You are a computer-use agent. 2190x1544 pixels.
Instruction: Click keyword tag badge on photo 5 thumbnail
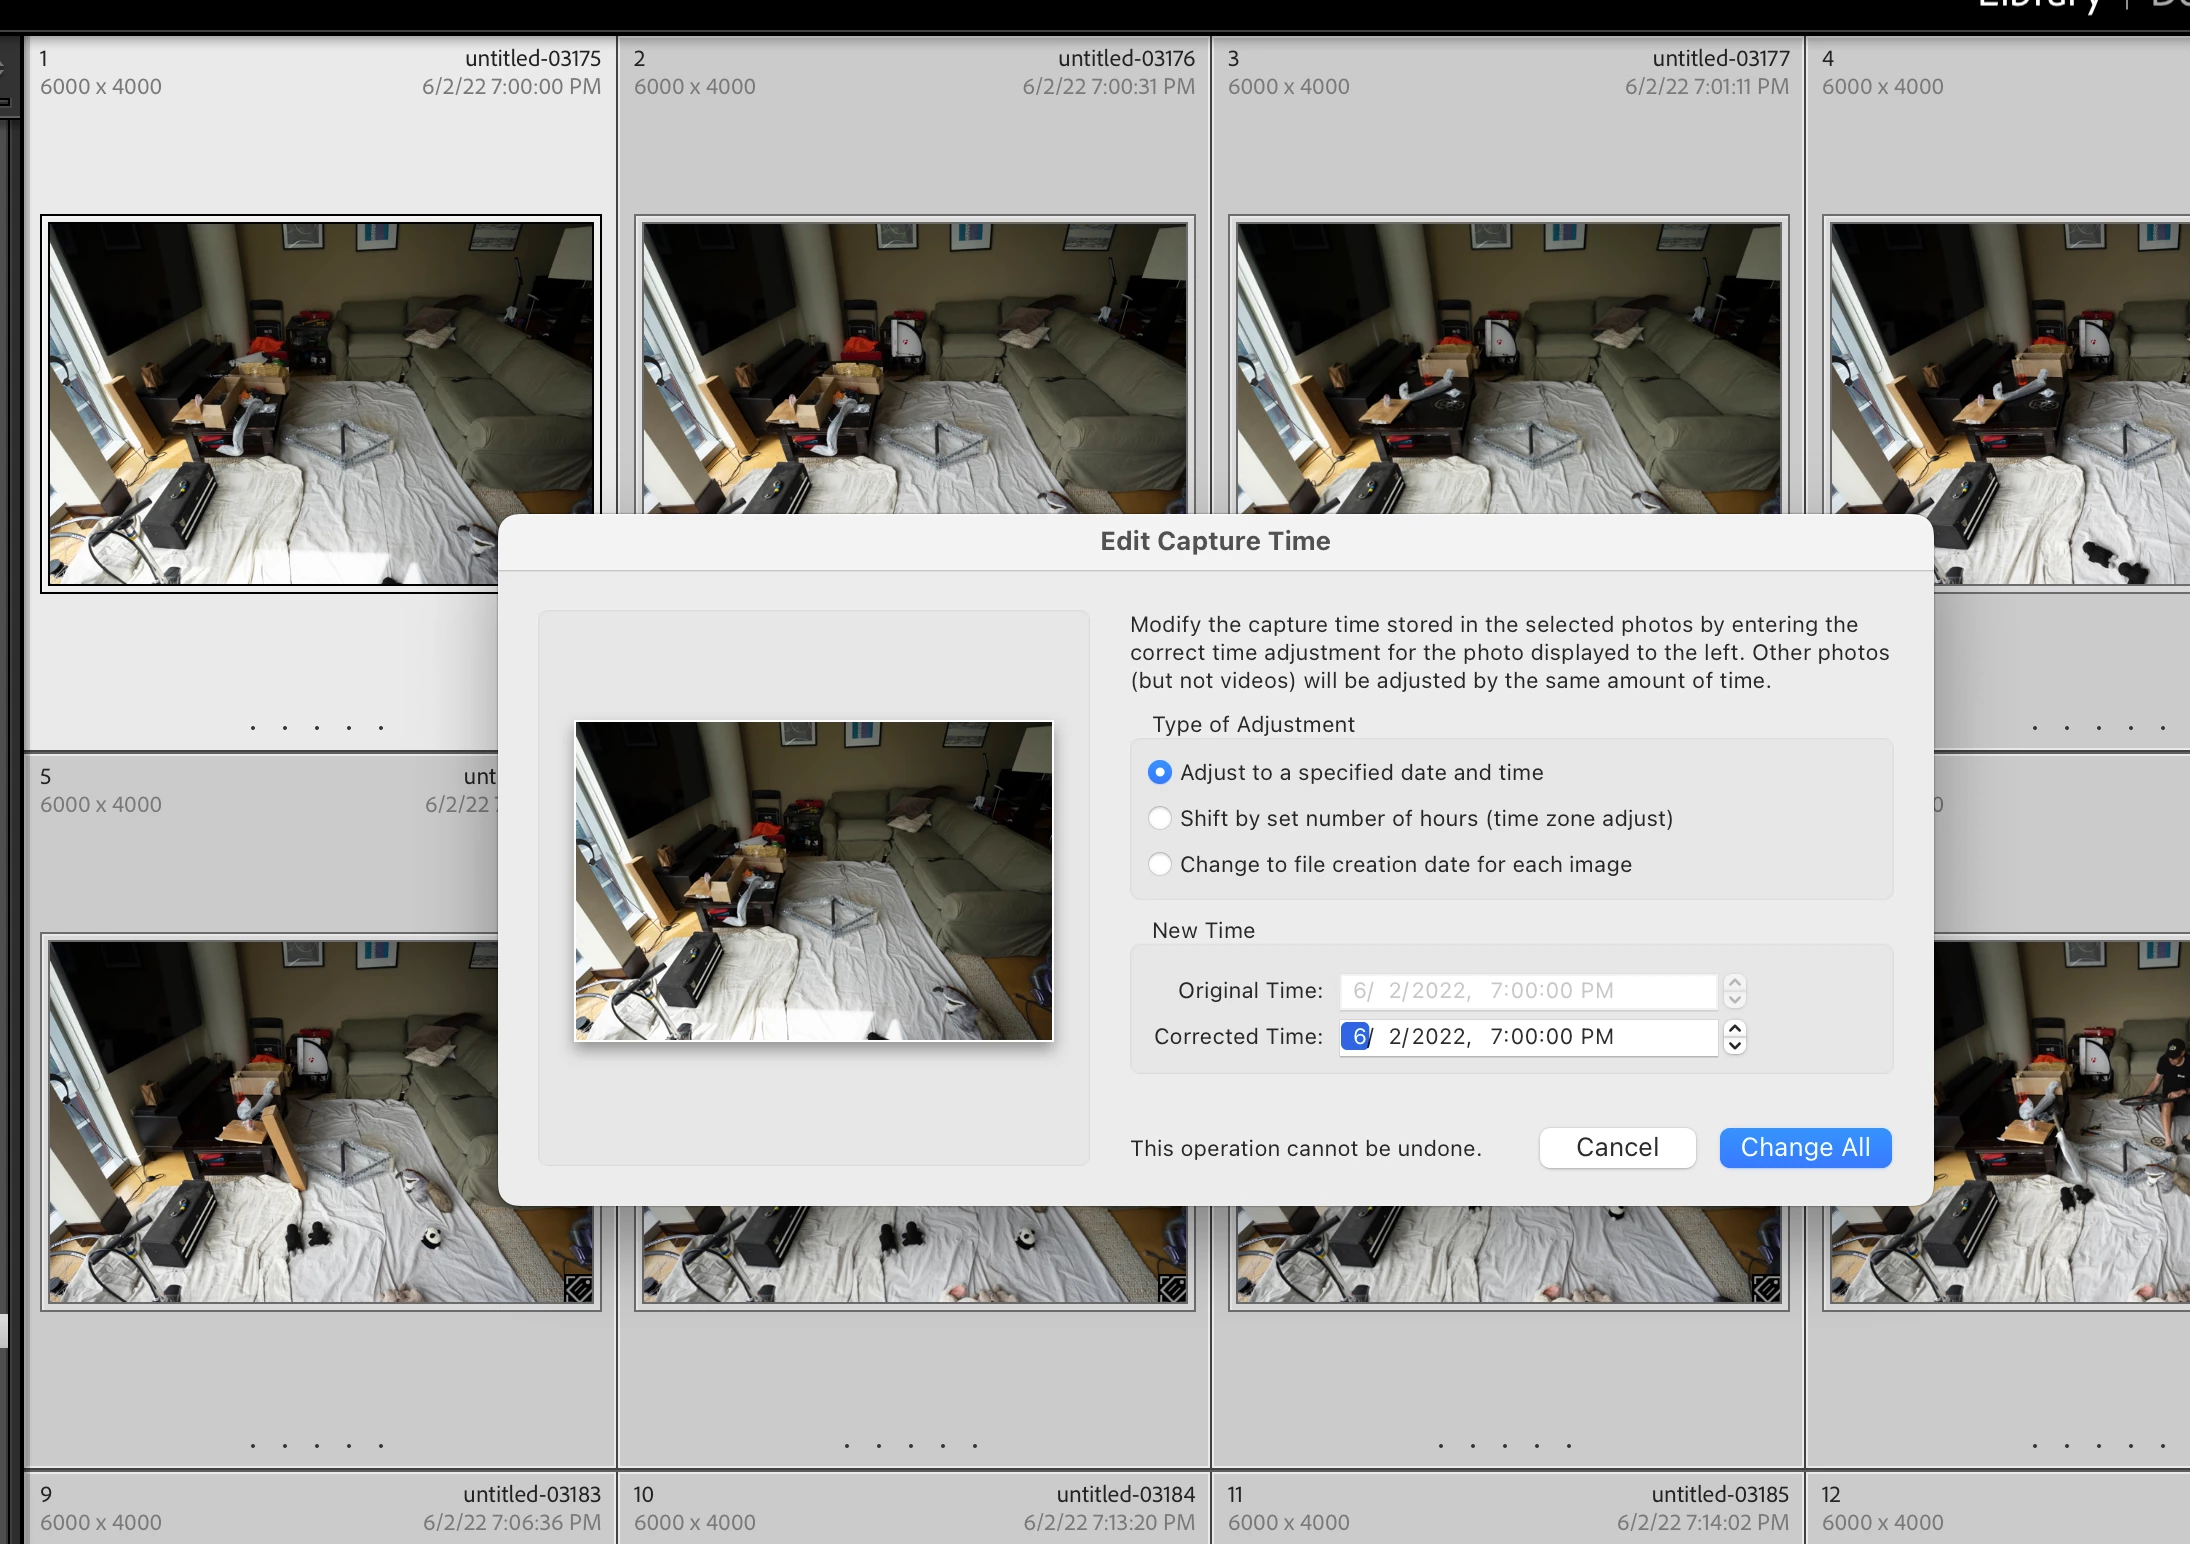click(578, 1288)
